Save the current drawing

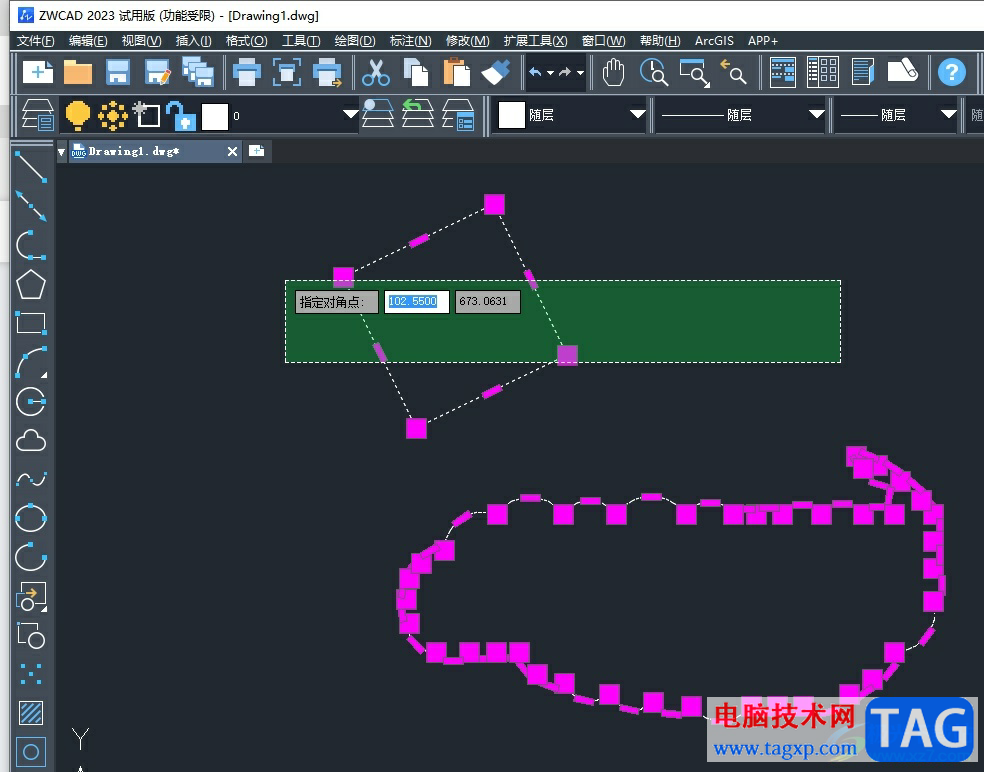click(118, 72)
